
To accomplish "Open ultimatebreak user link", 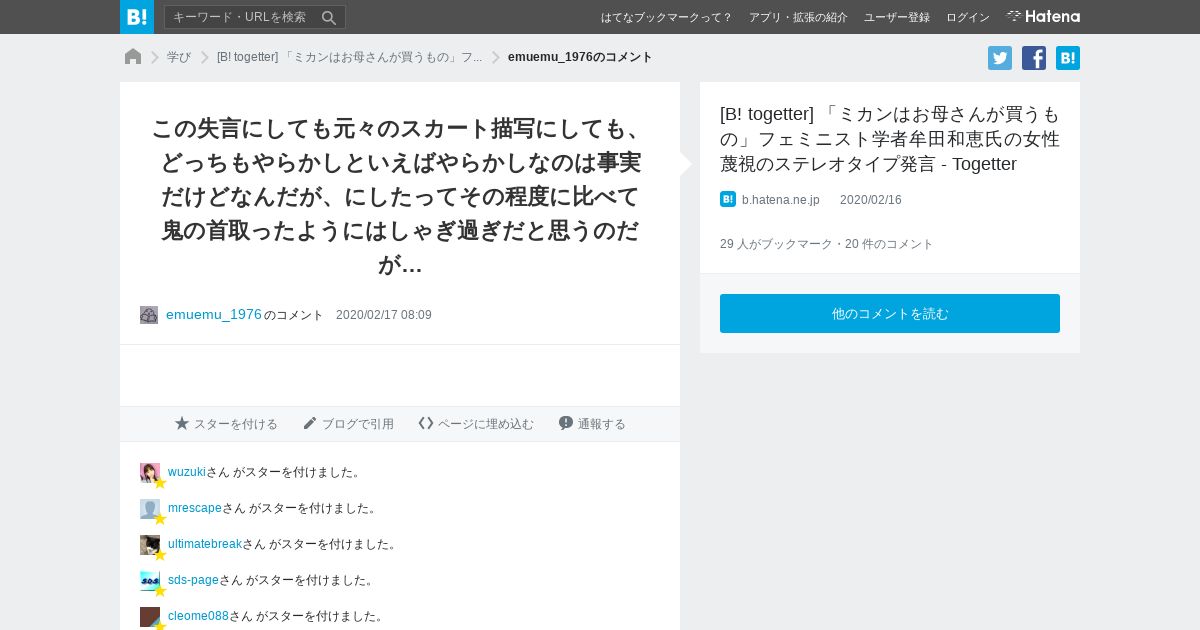I will [x=205, y=544].
